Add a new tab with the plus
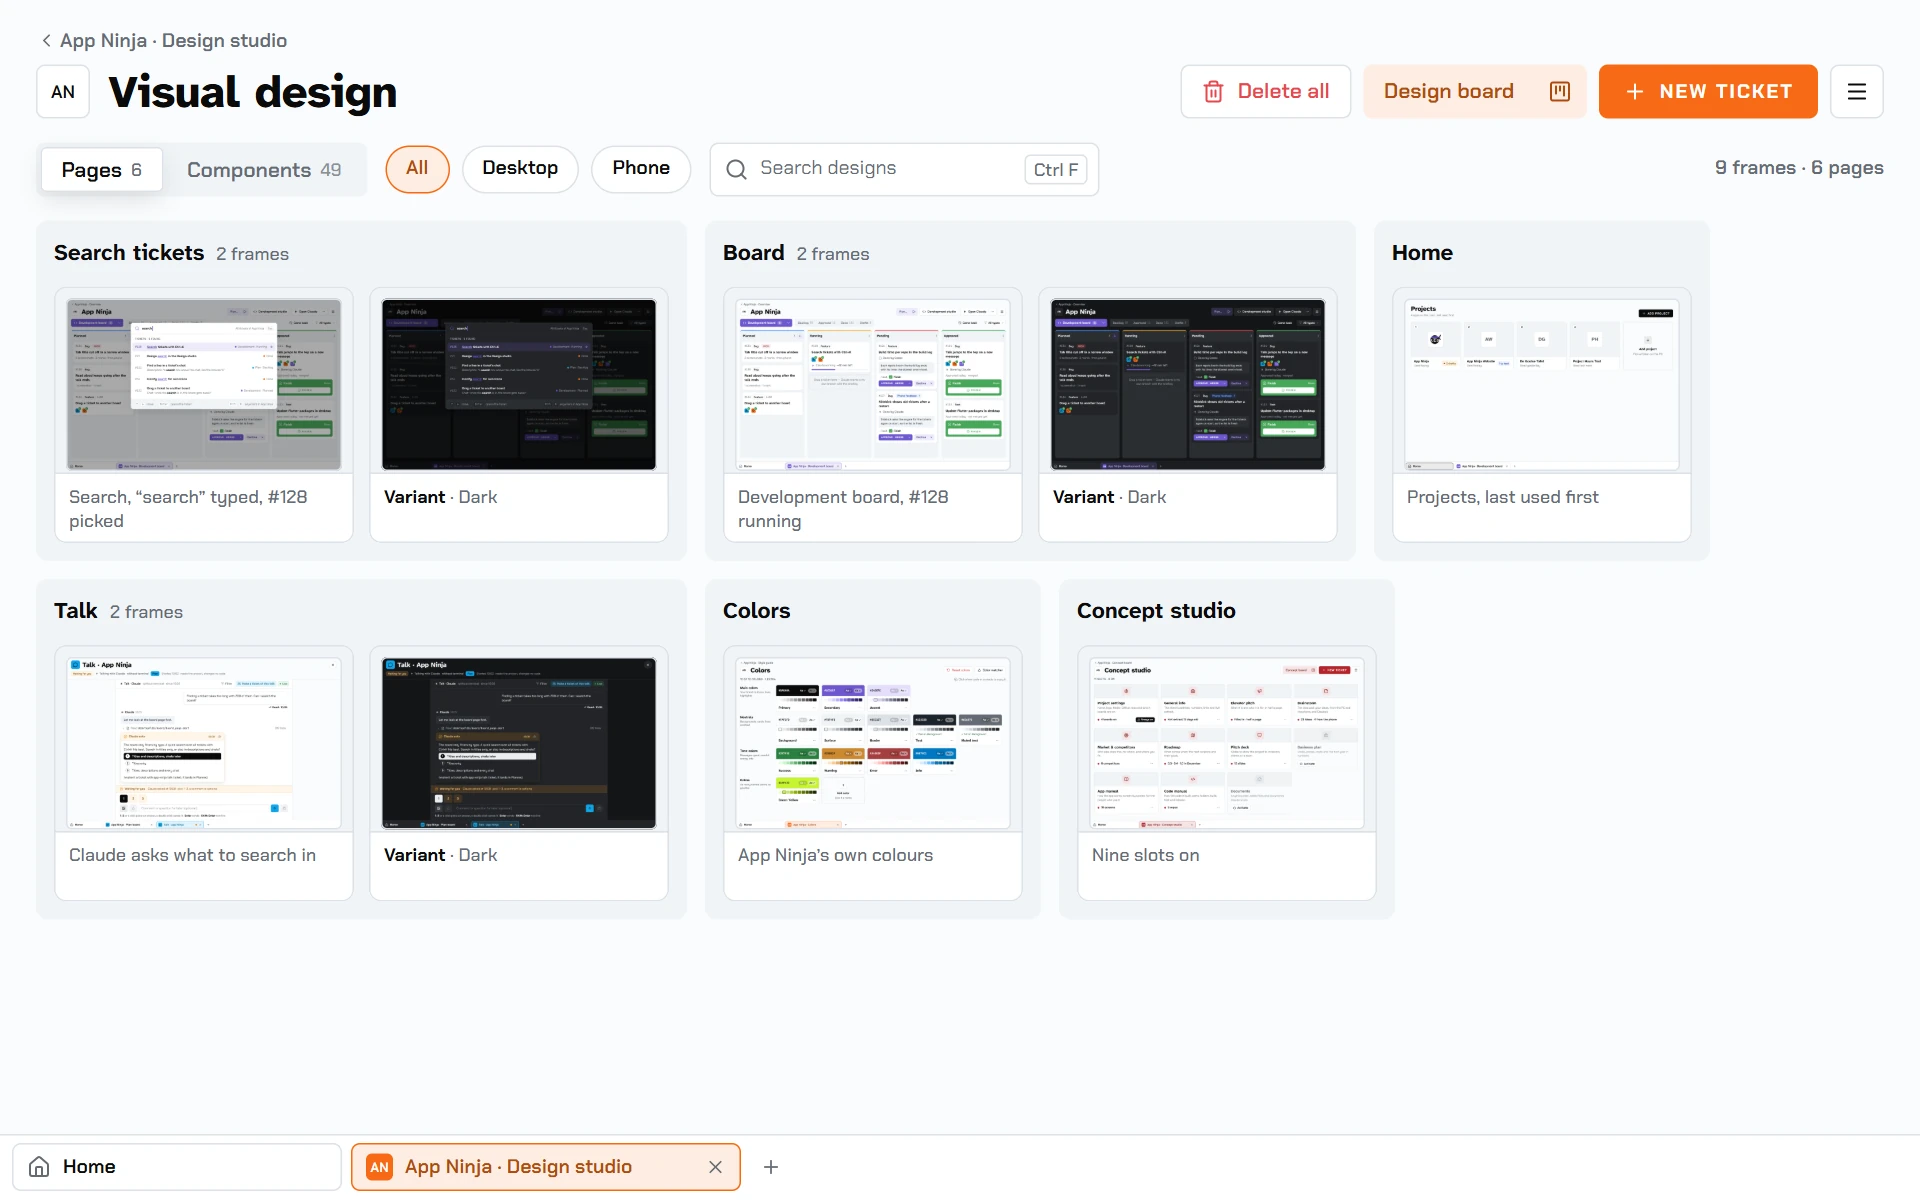Viewport: 1920px width, 1200px height. 771,1166
